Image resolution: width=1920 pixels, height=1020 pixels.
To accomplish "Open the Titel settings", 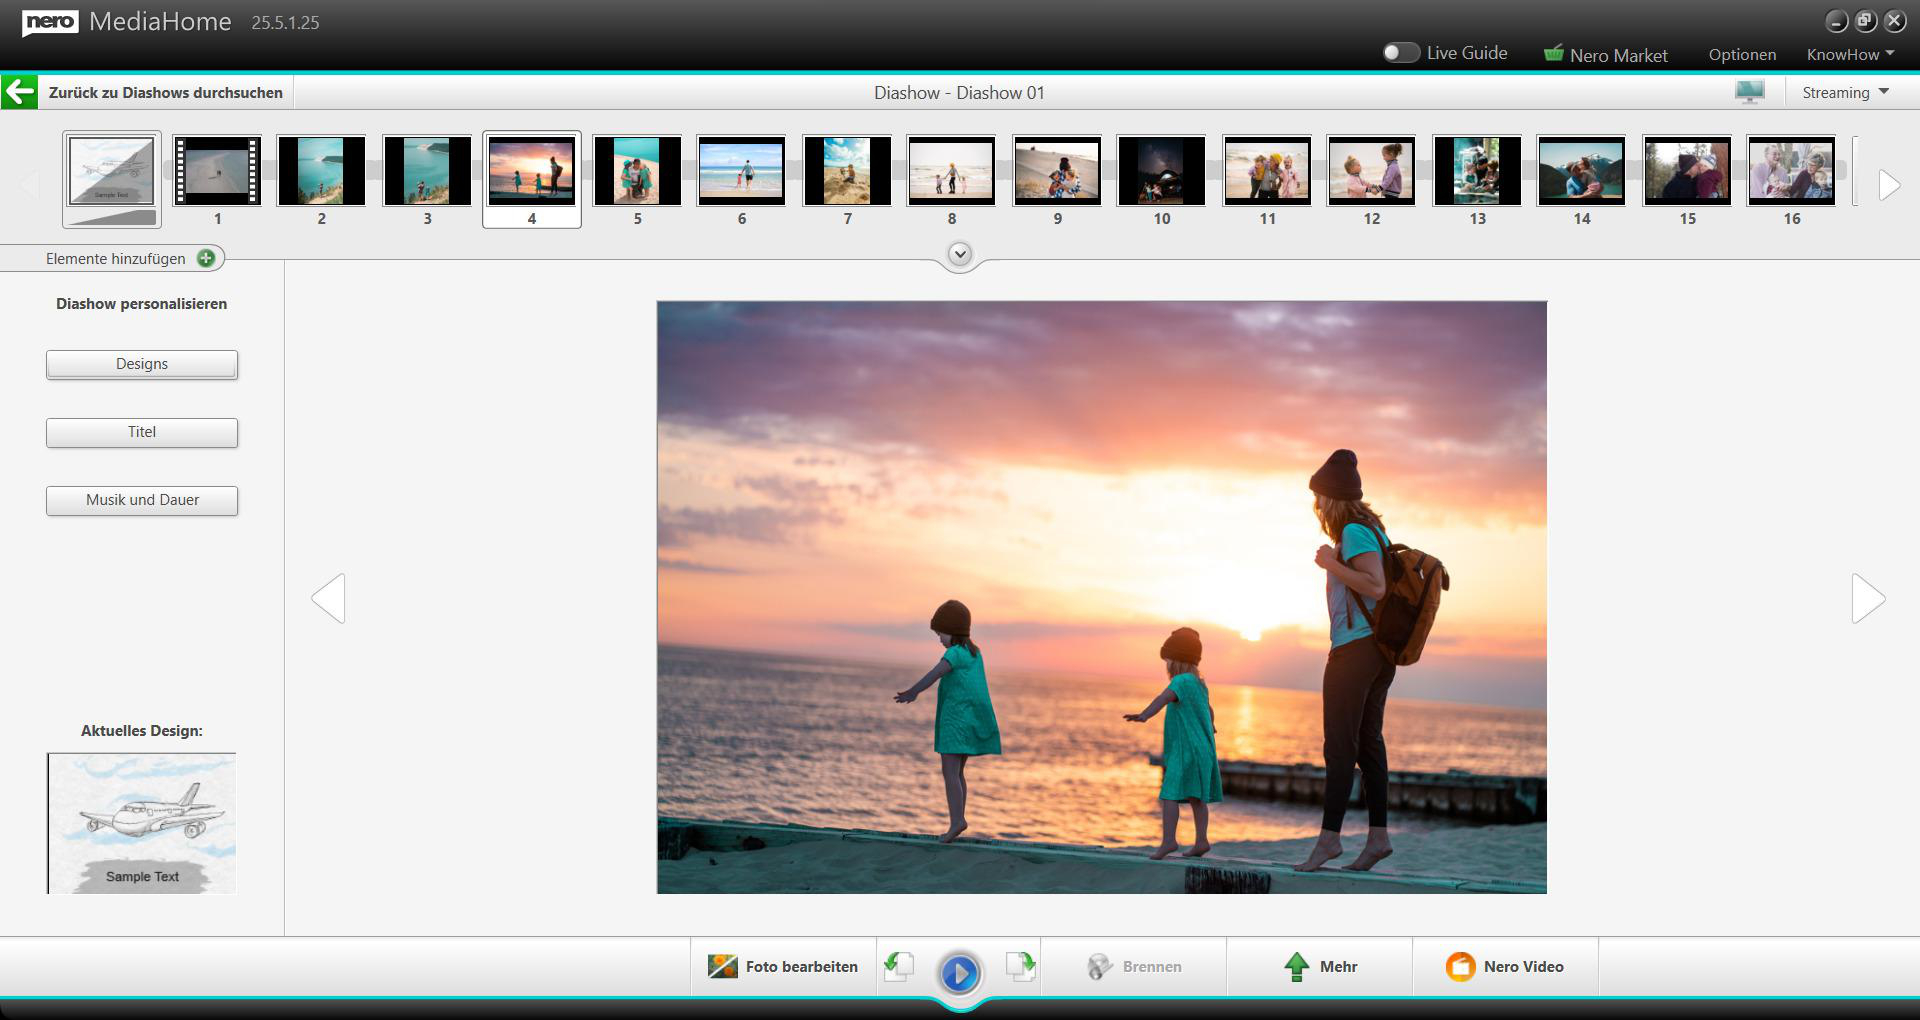I will point(142,432).
